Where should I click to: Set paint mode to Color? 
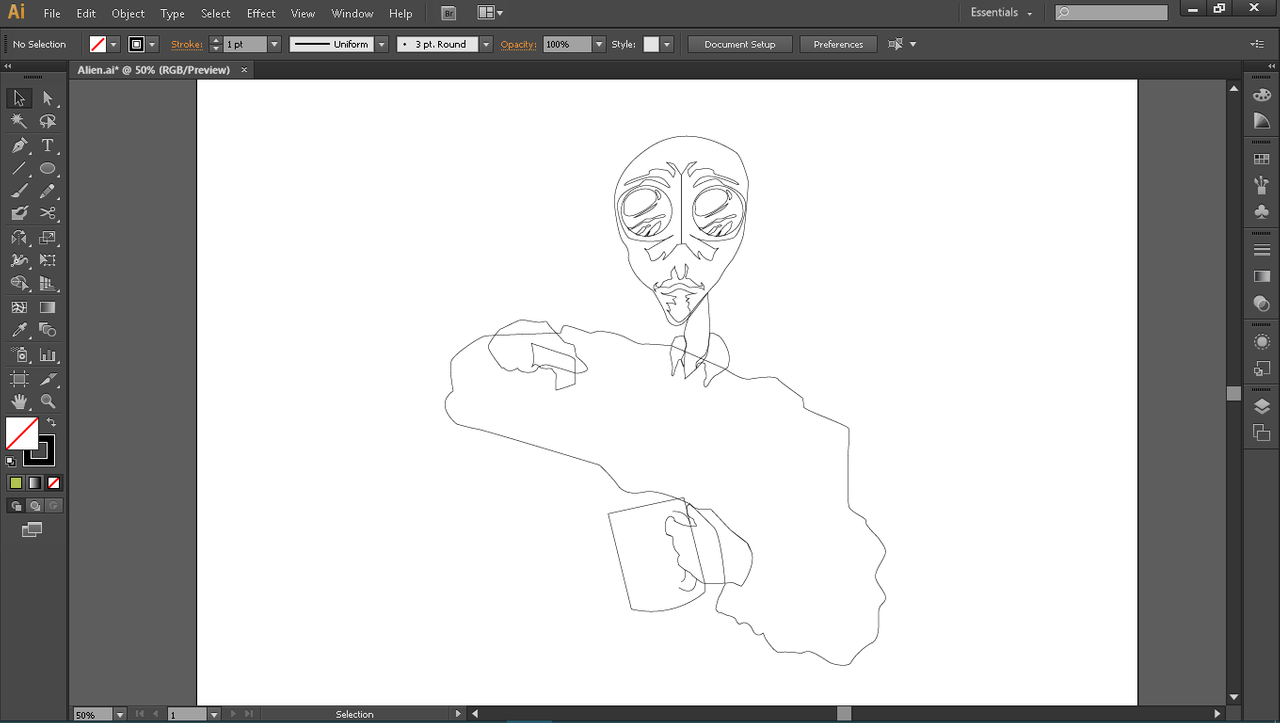[x=16, y=483]
